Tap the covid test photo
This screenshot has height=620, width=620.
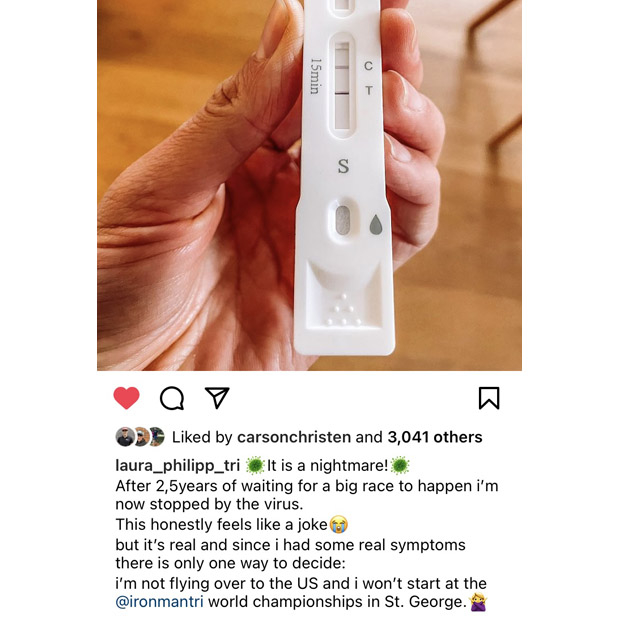click(x=309, y=185)
